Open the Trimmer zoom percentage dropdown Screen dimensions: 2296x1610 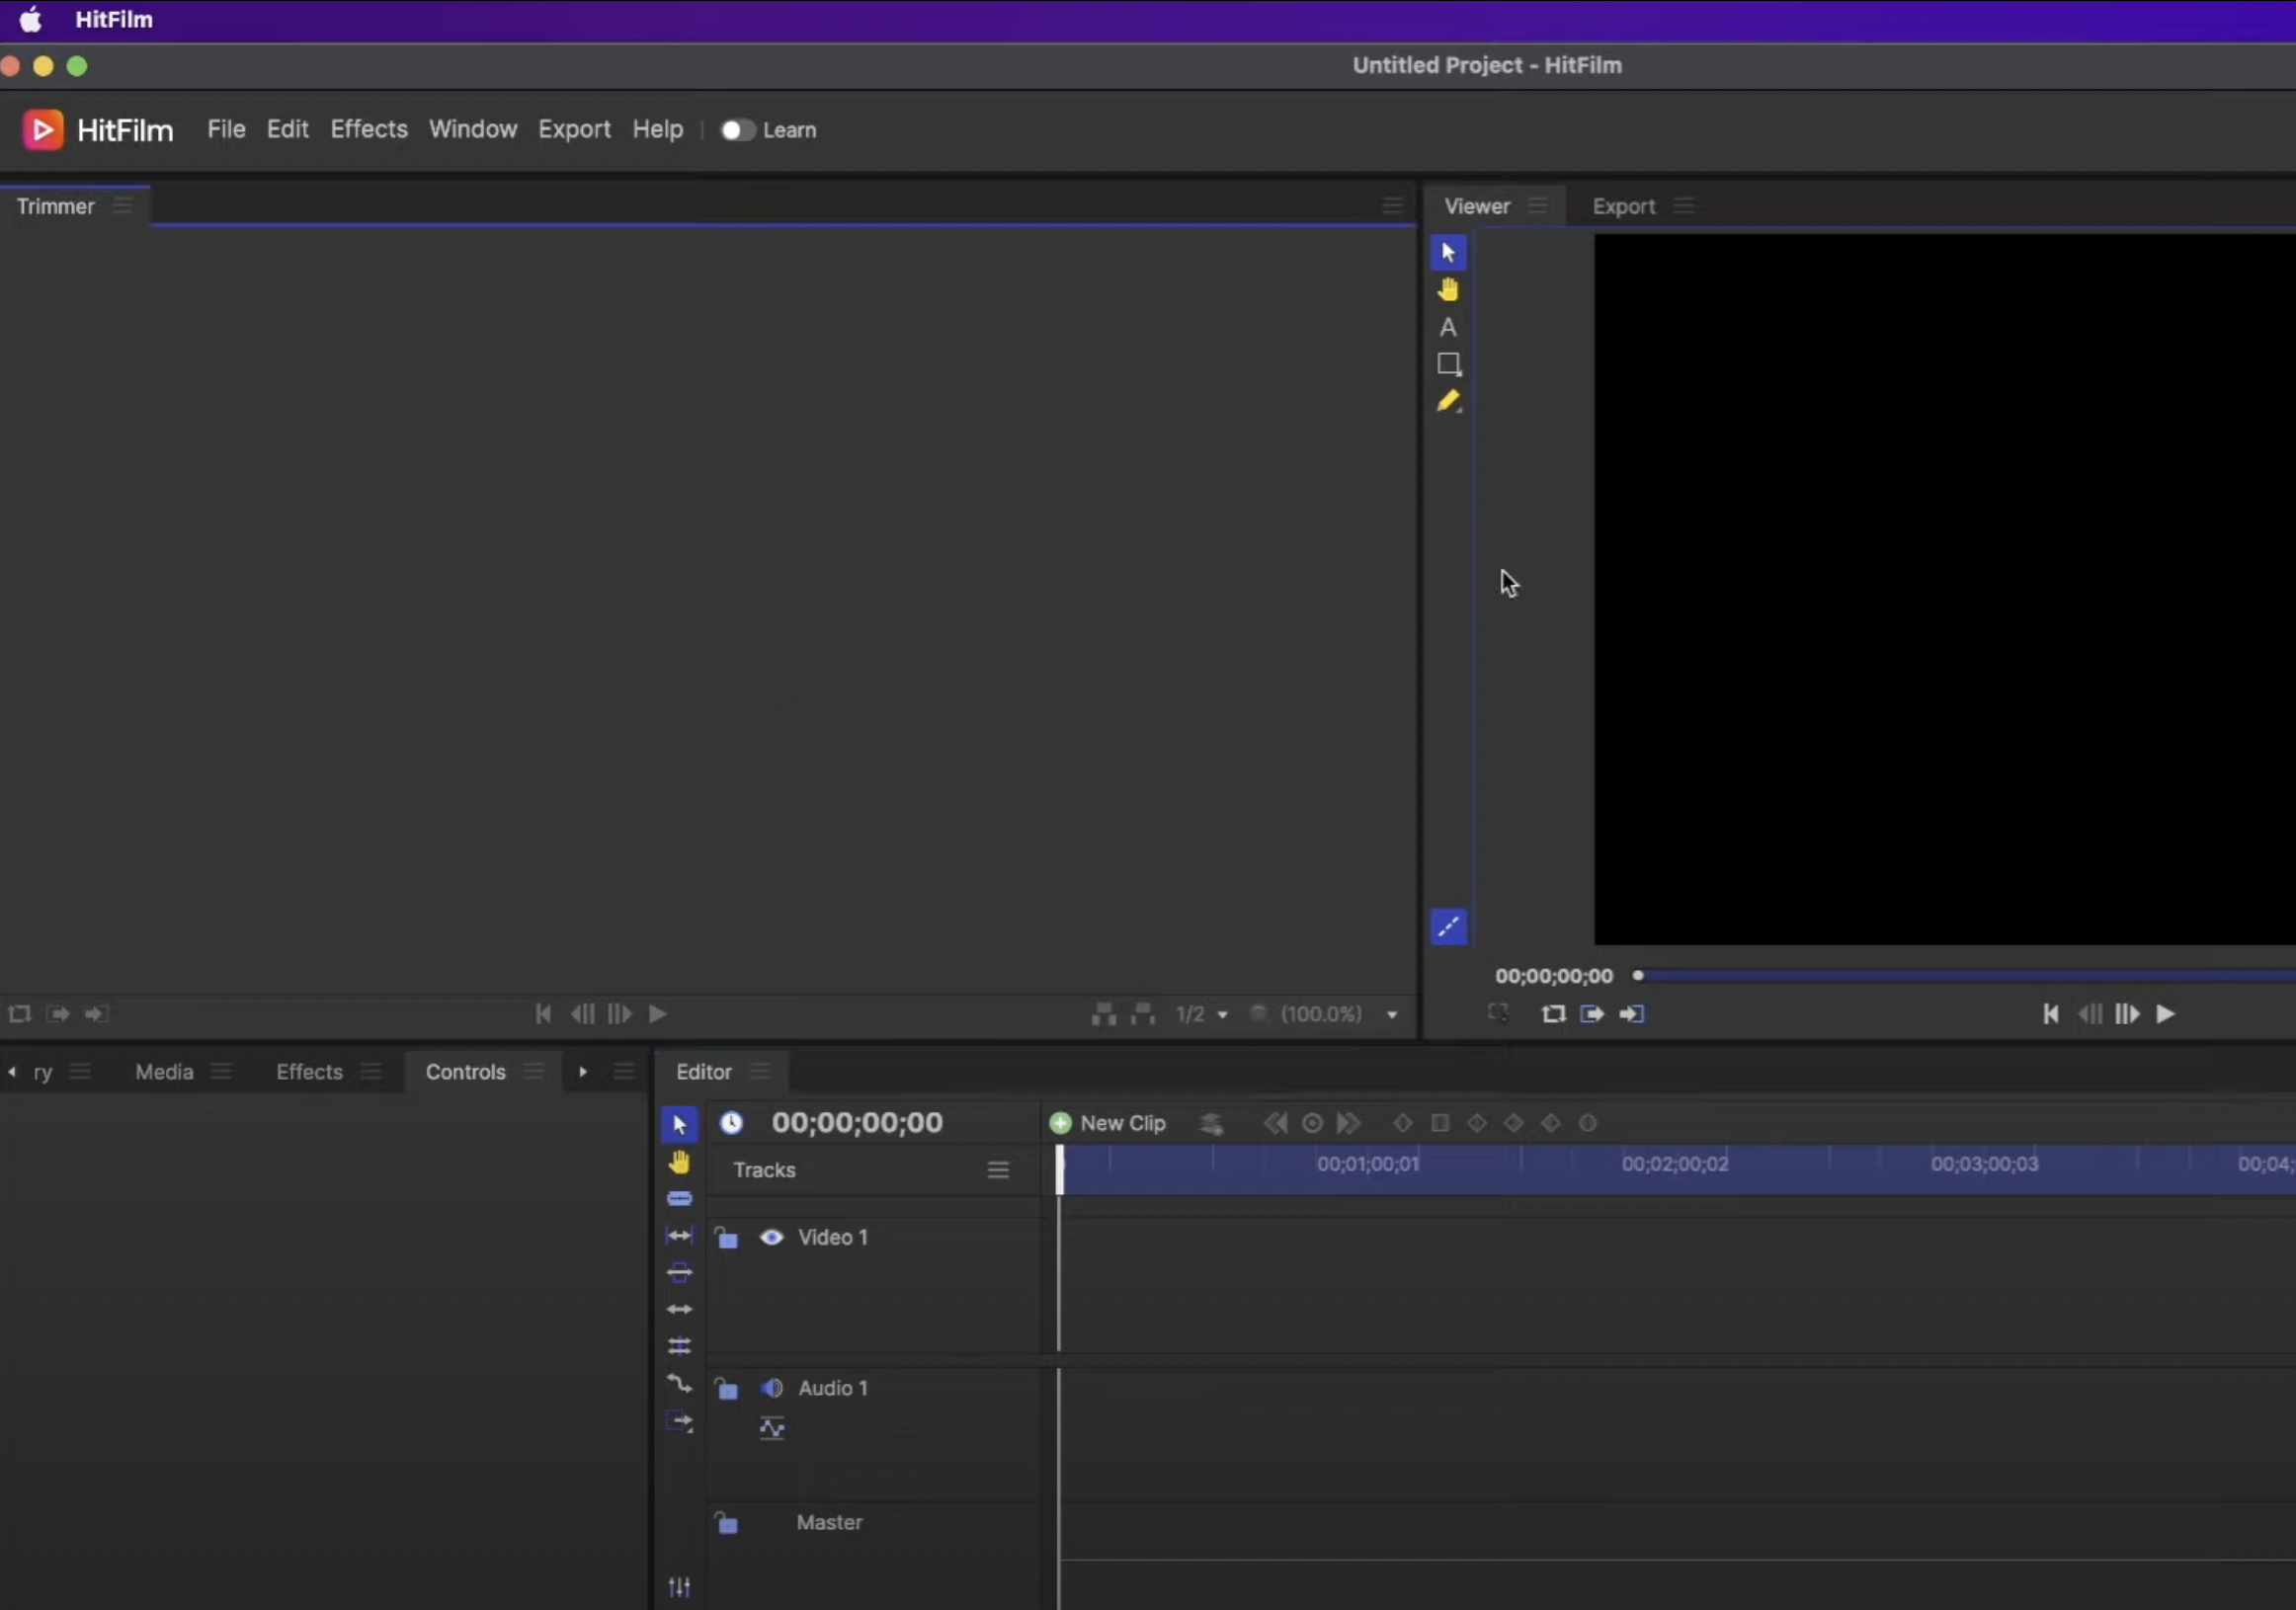[x=1391, y=1014]
